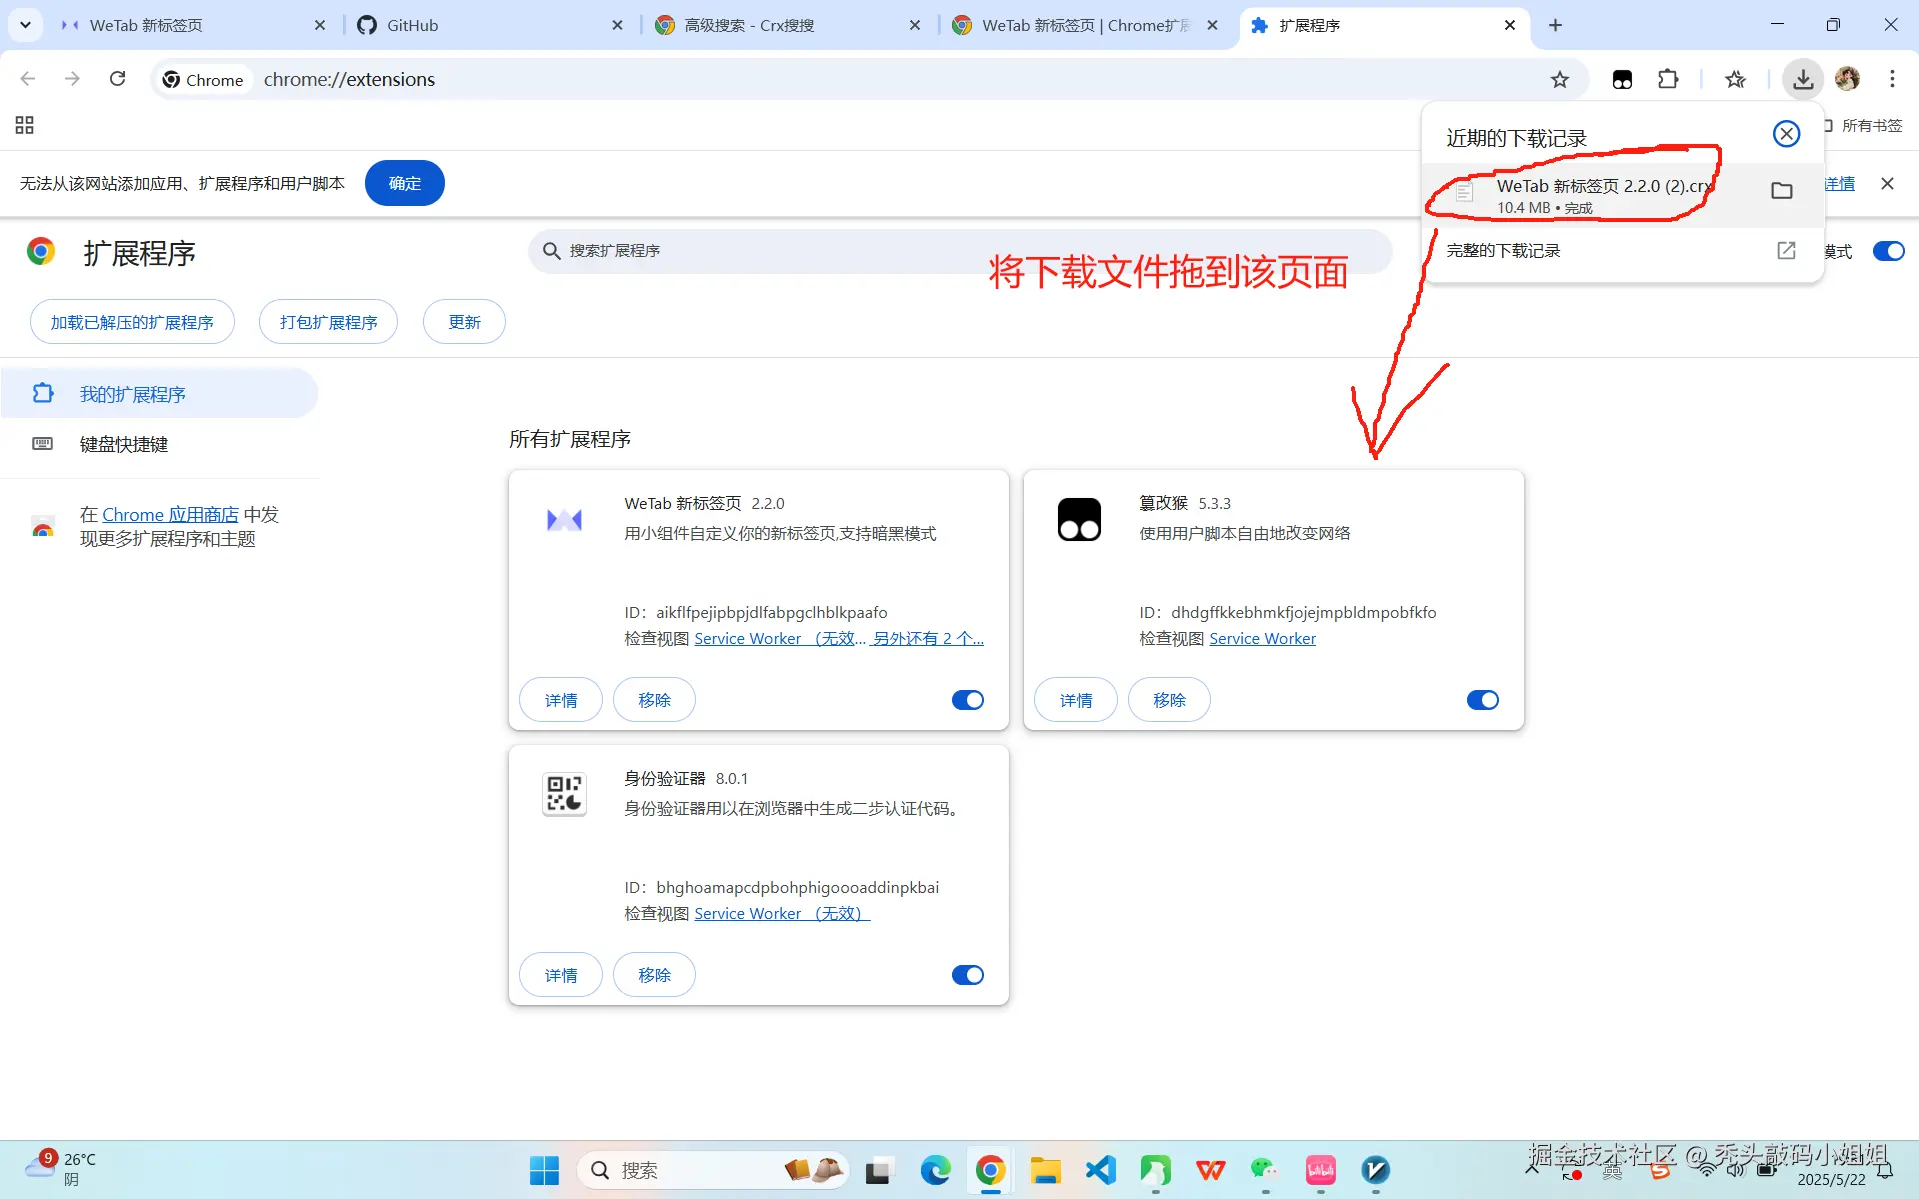This screenshot has height=1199, width=1919.
Task: Open the Windows Start menu
Action: coord(545,1170)
